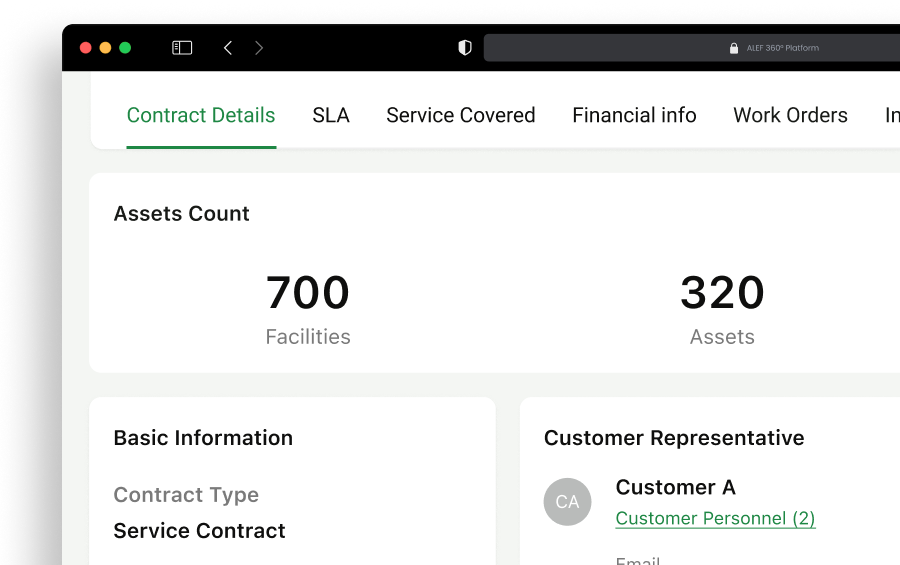
Task: Close the window with red button
Action: [86, 48]
